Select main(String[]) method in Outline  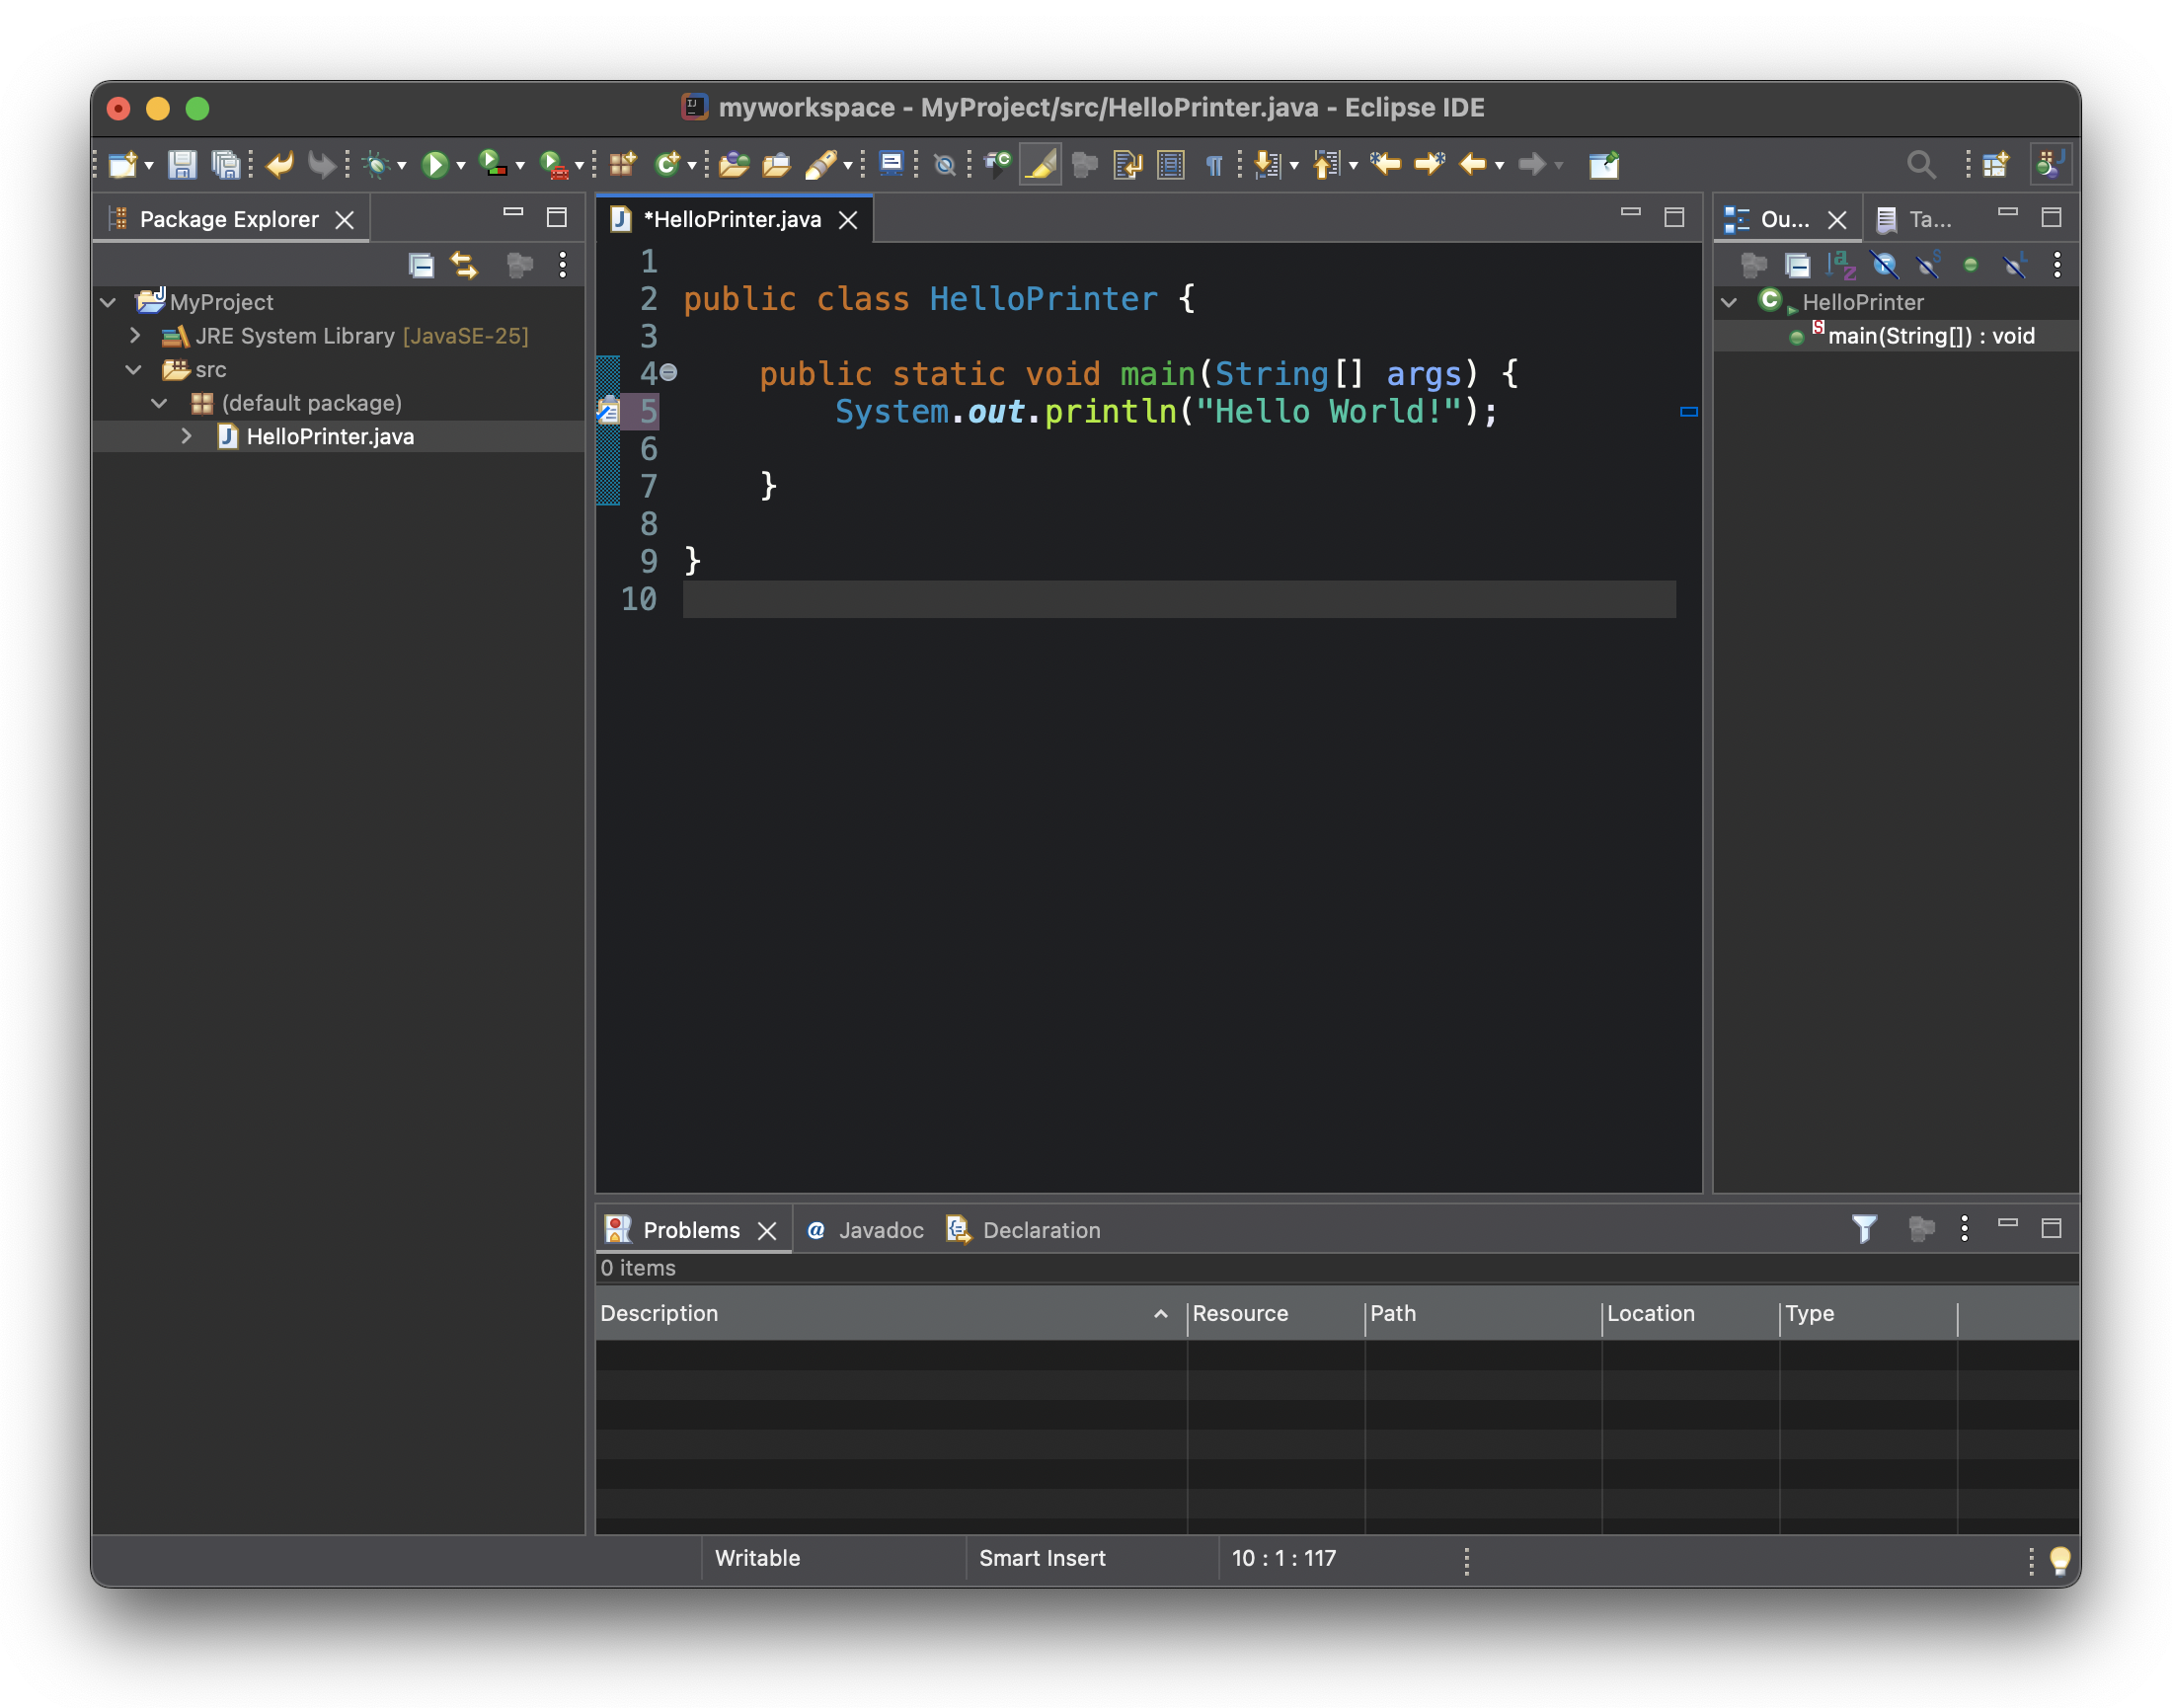click(x=1929, y=336)
